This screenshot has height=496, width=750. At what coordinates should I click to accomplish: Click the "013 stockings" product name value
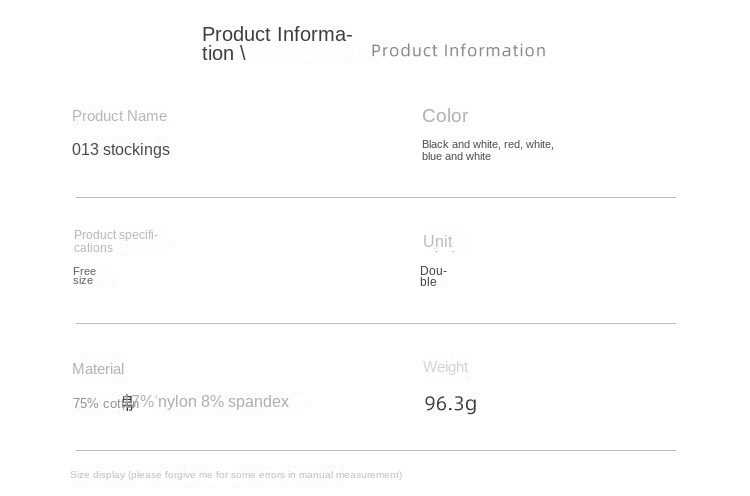pyautogui.click(x=121, y=150)
